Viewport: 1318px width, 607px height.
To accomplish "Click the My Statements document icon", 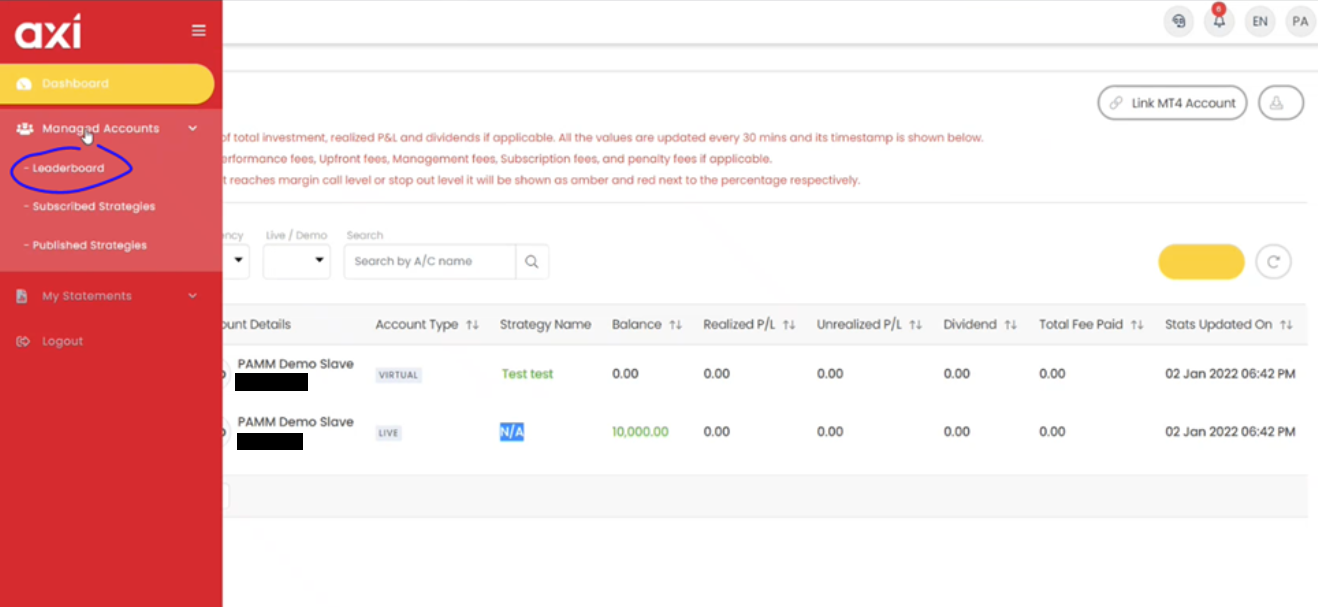I will point(22,295).
